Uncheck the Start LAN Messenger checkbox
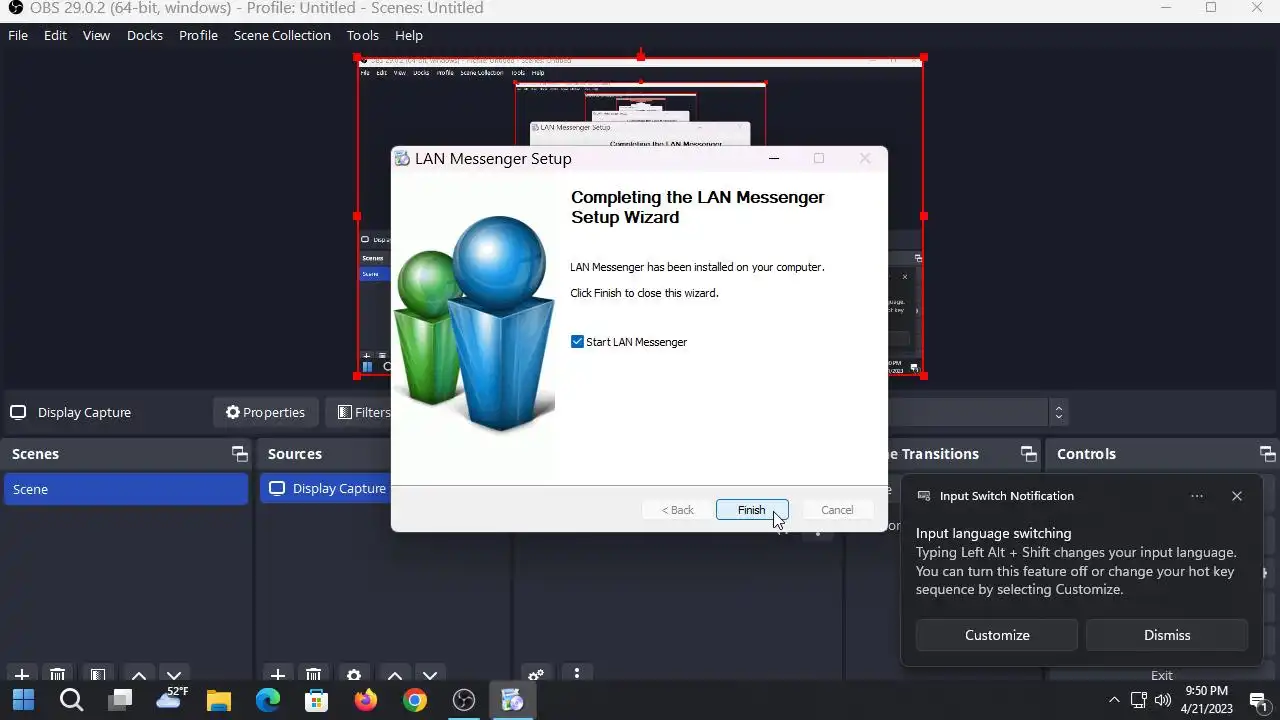Viewport: 1280px width, 720px height. point(577,342)
